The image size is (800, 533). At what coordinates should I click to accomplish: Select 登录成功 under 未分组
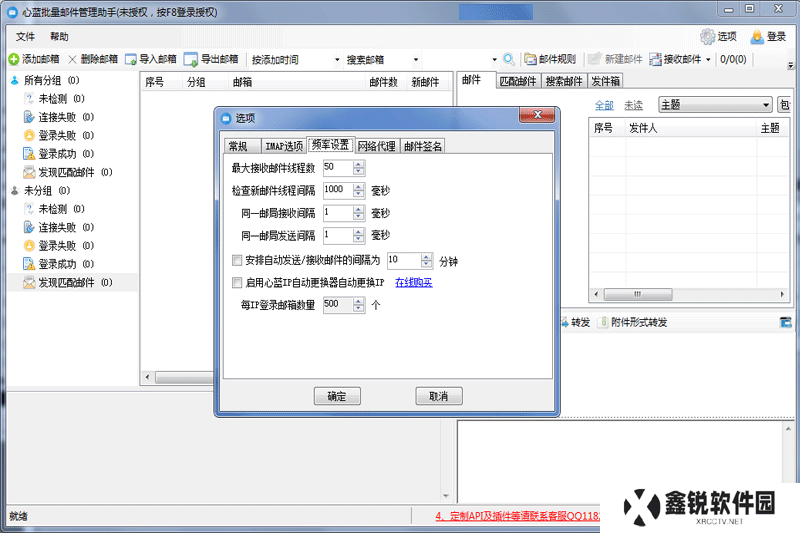58,264
